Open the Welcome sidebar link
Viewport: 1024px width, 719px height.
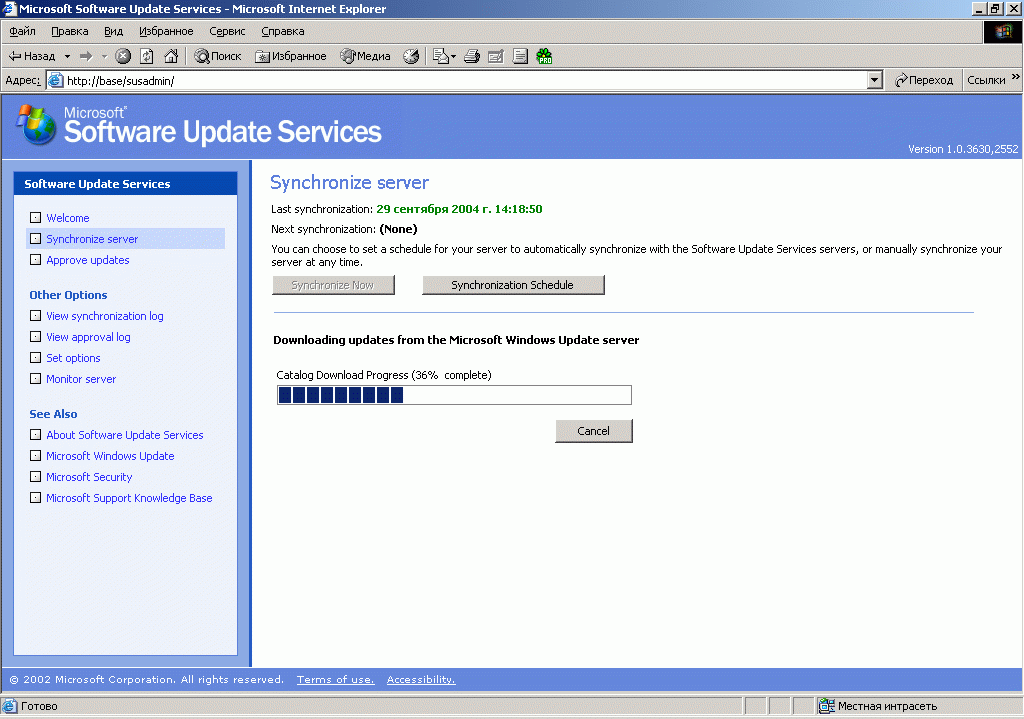(68, 218)
